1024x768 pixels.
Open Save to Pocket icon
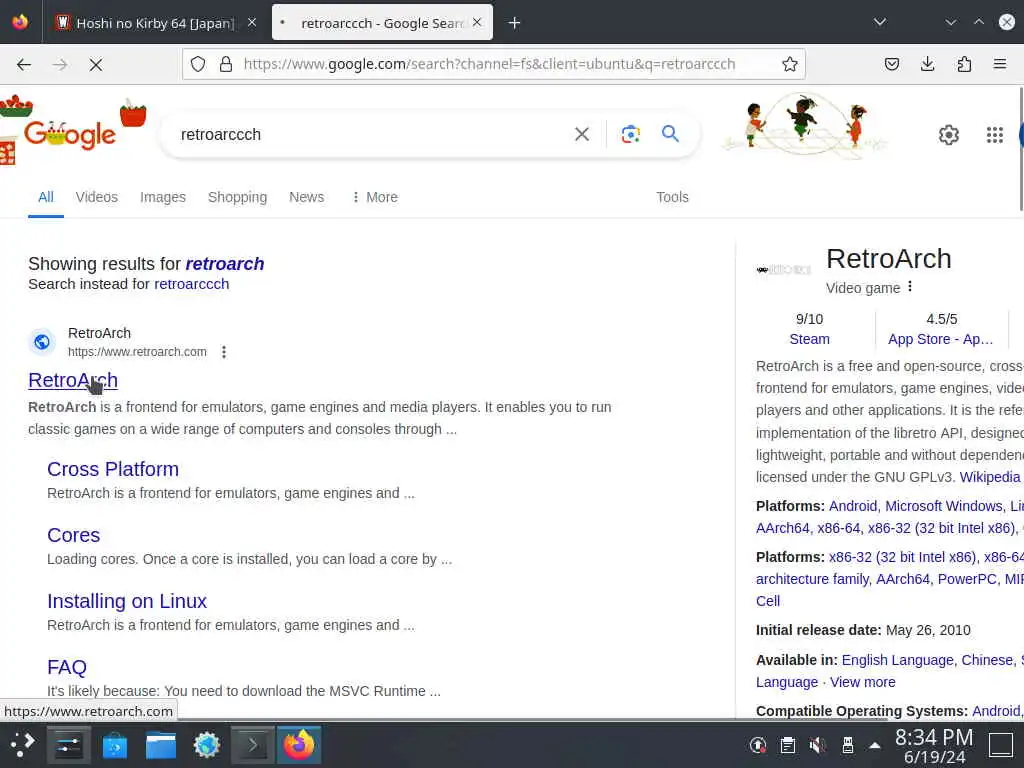tap(891, 64)
